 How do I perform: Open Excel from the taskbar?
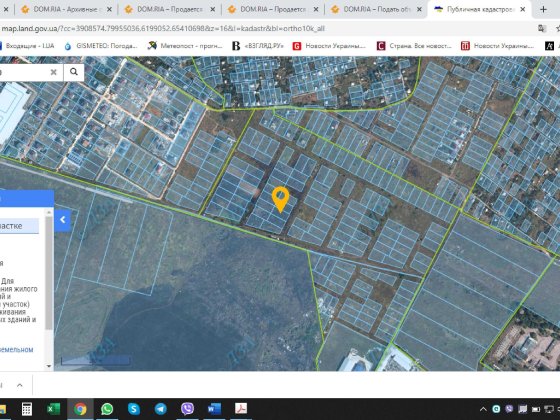(54, 409)
